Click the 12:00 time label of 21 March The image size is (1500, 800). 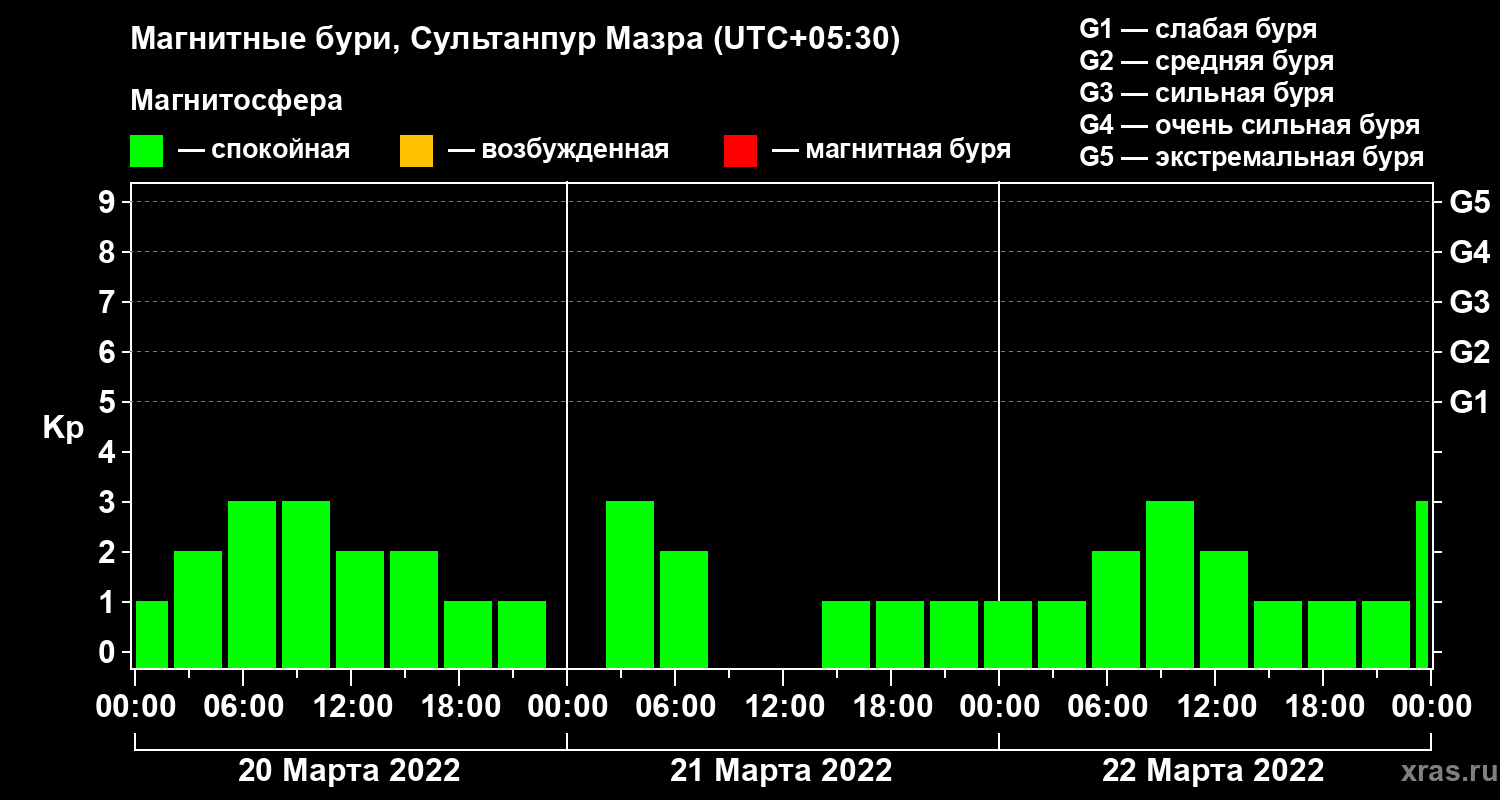click(x=783, y=707)
